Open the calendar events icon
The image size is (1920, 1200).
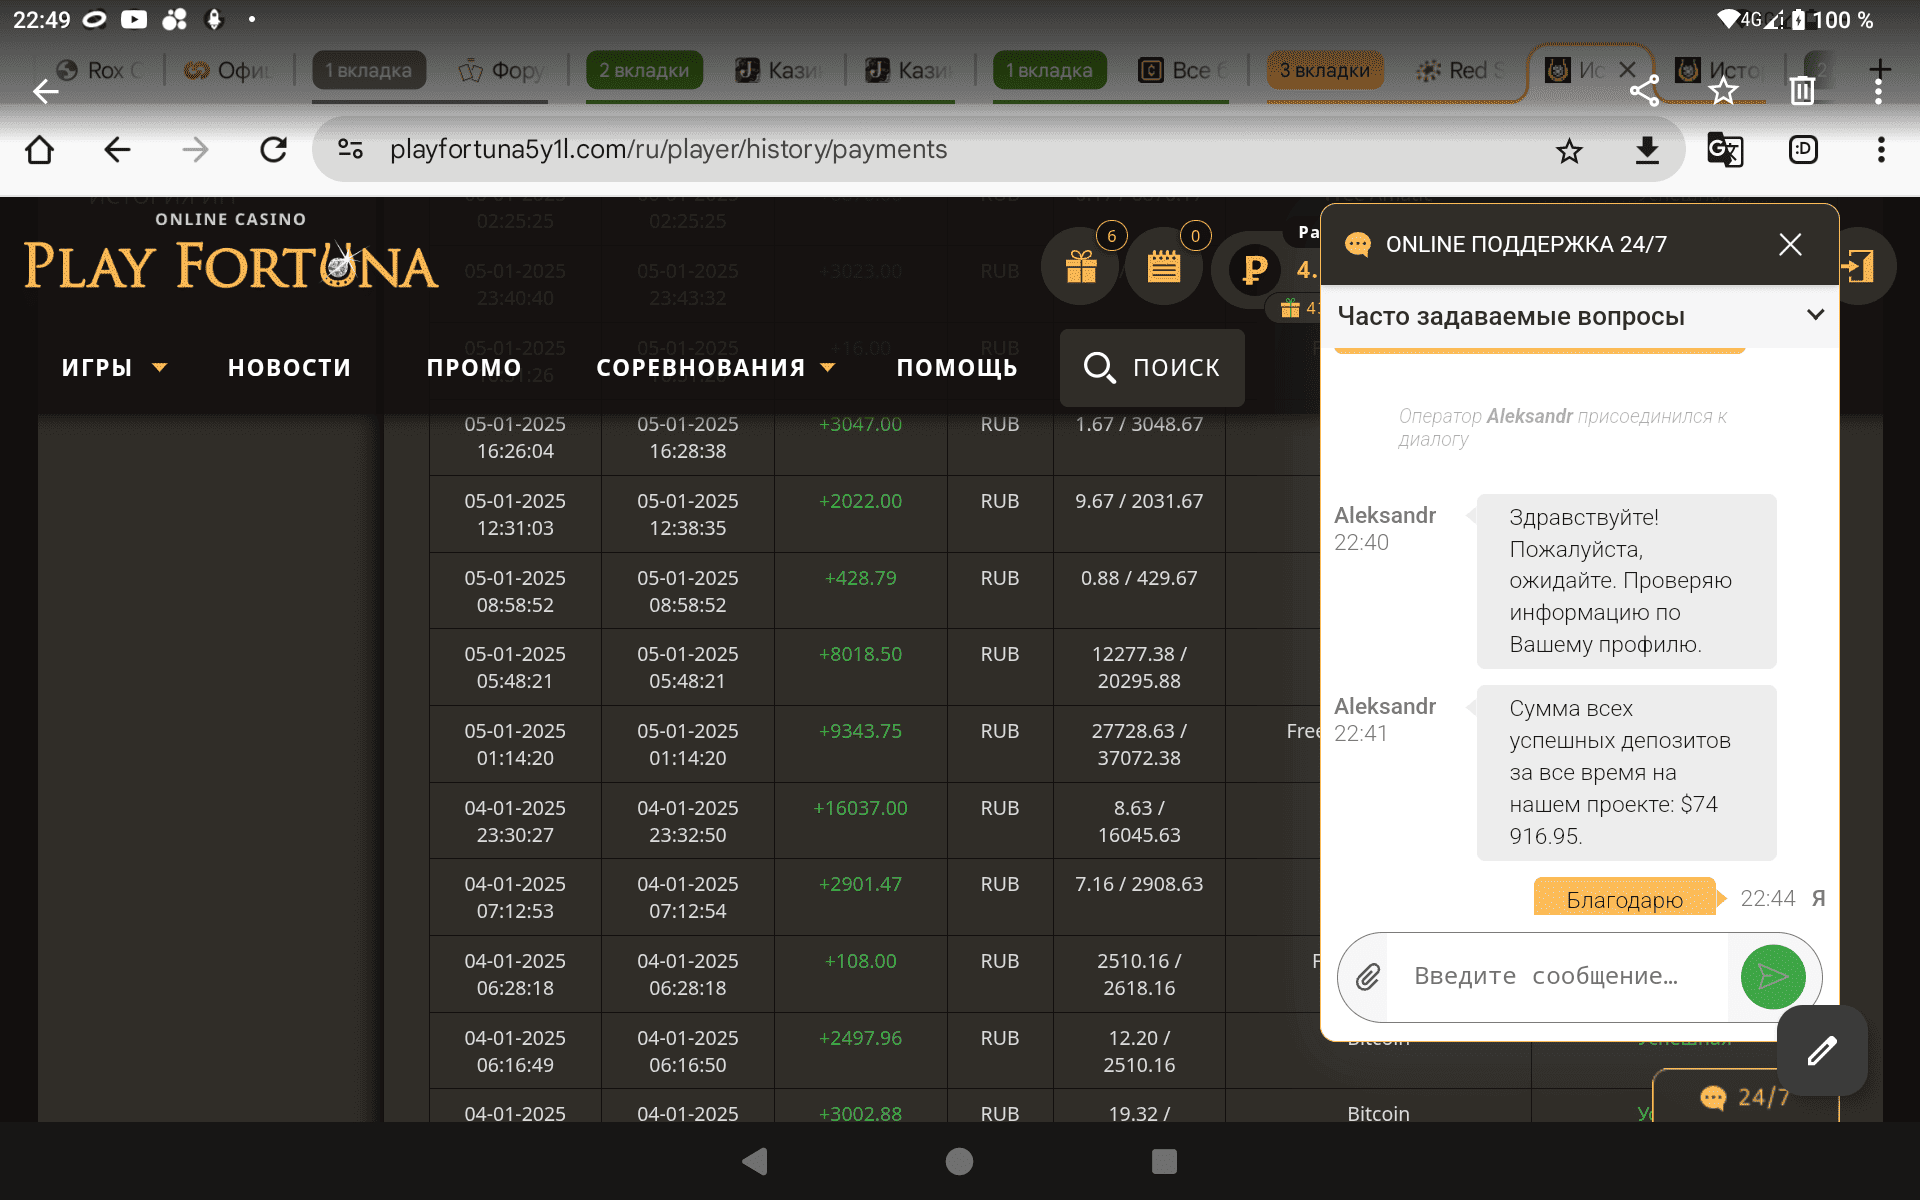[1163, 267]
